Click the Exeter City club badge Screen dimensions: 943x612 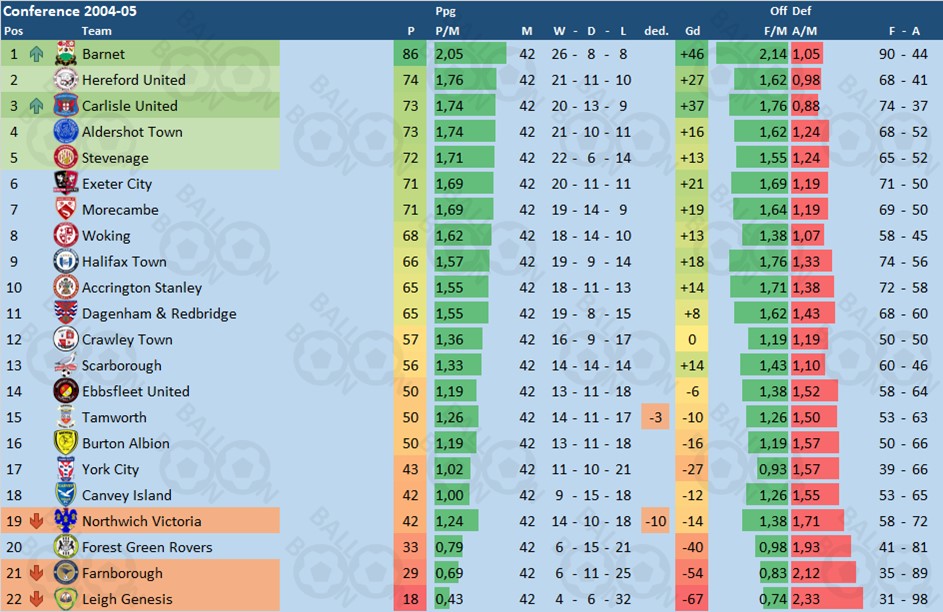(66, 183)
